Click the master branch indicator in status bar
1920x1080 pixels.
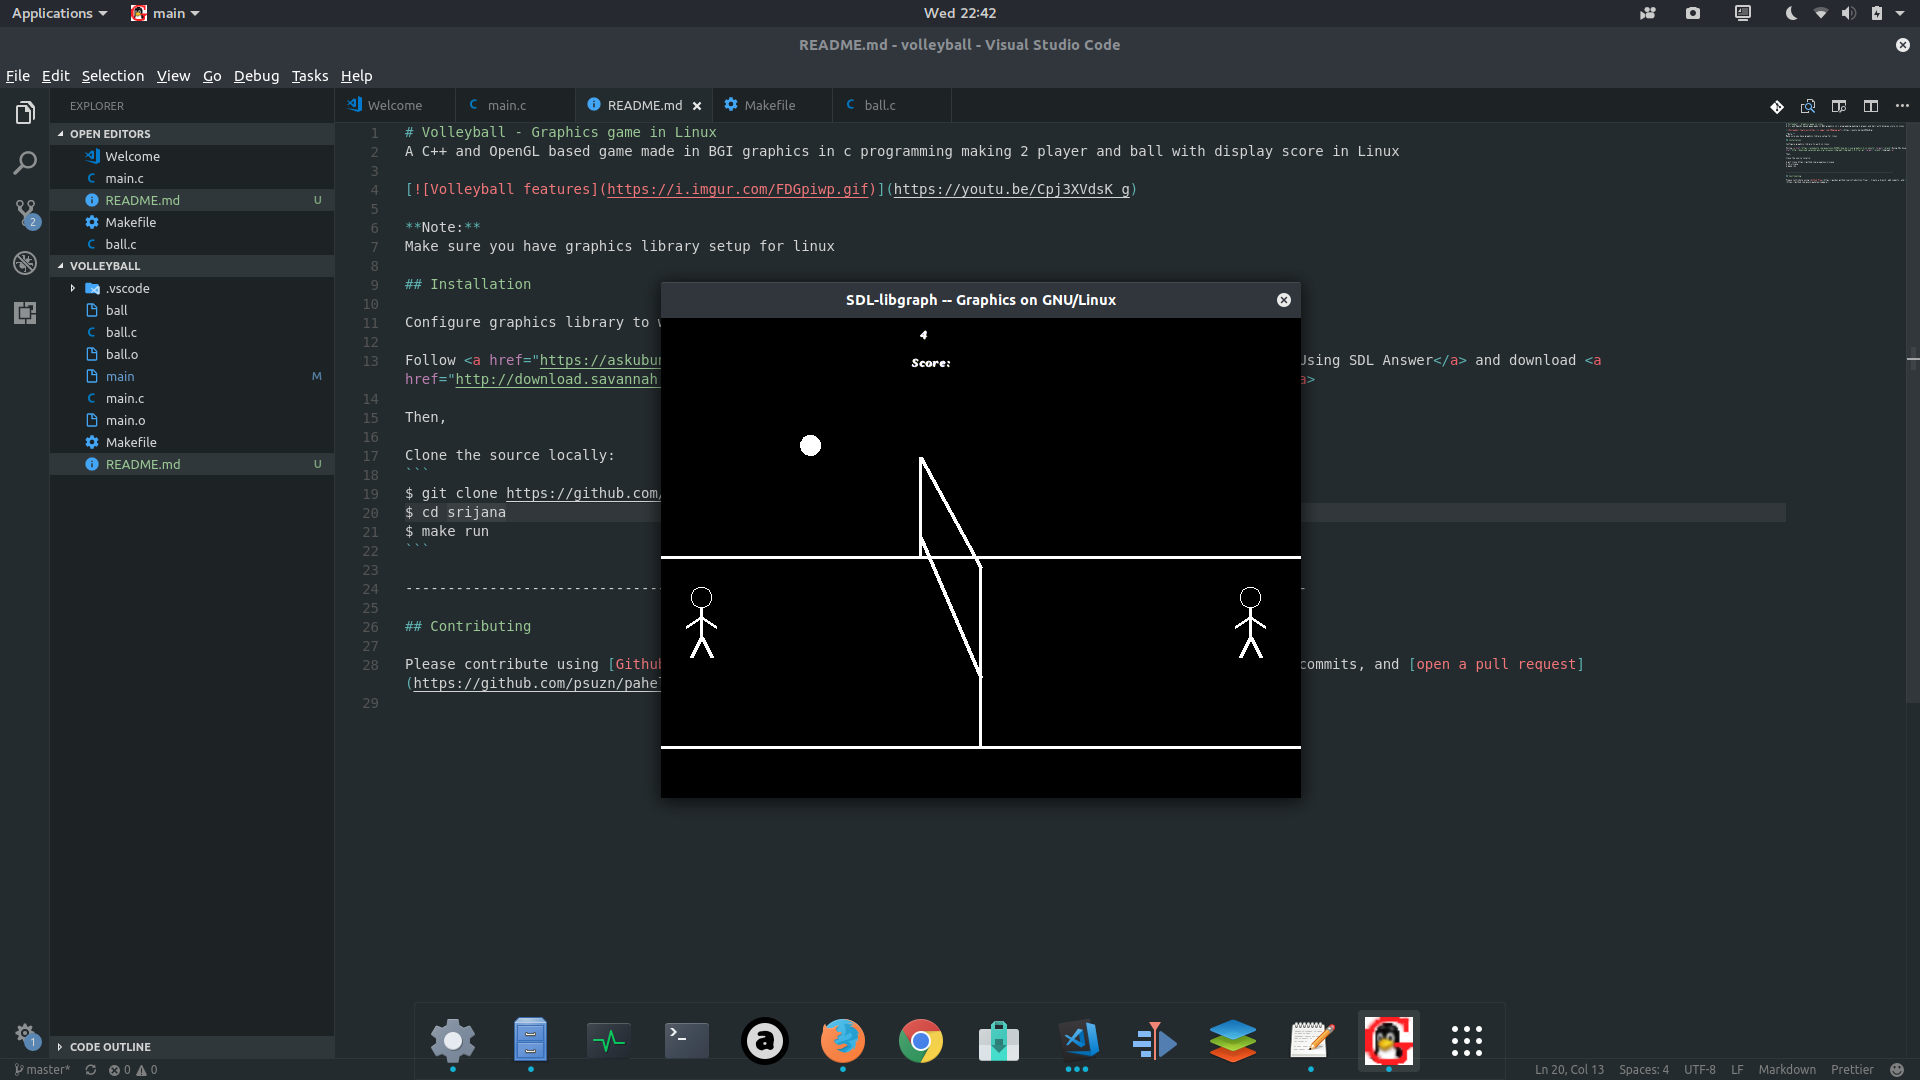coord(42,1070)
